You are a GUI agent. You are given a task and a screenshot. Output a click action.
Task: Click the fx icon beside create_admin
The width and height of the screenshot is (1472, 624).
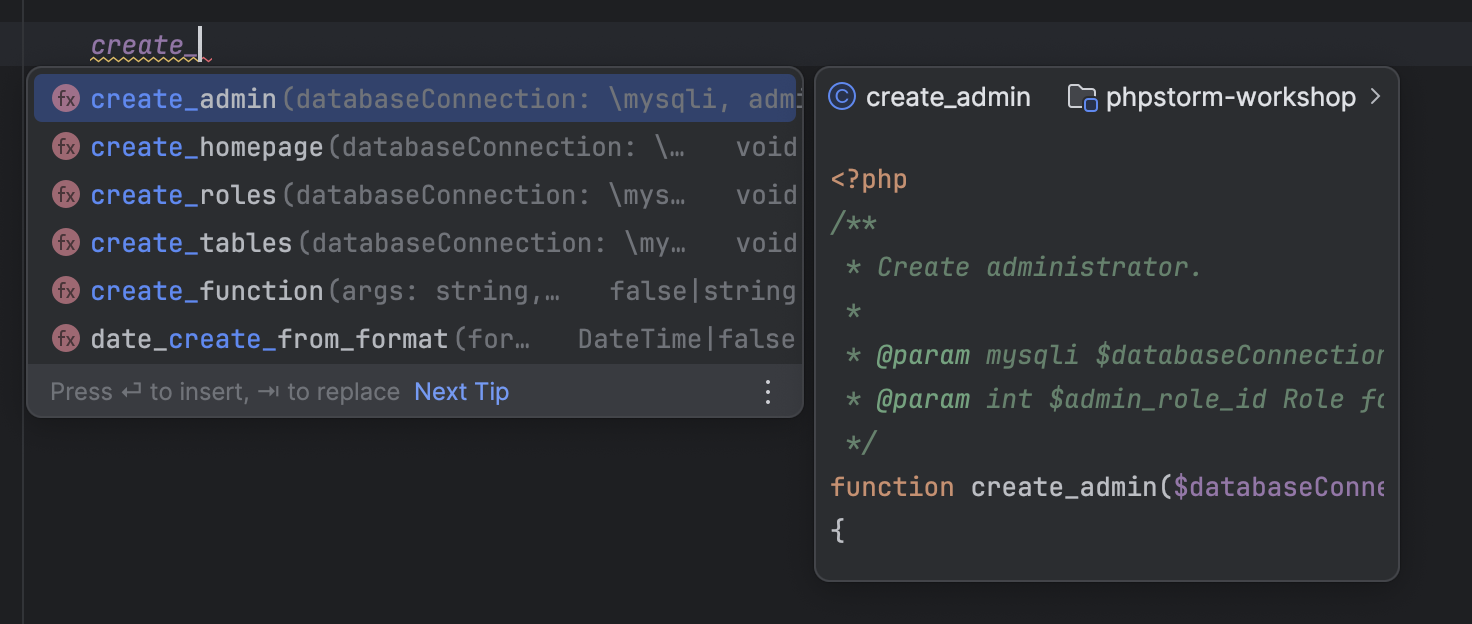65,98
